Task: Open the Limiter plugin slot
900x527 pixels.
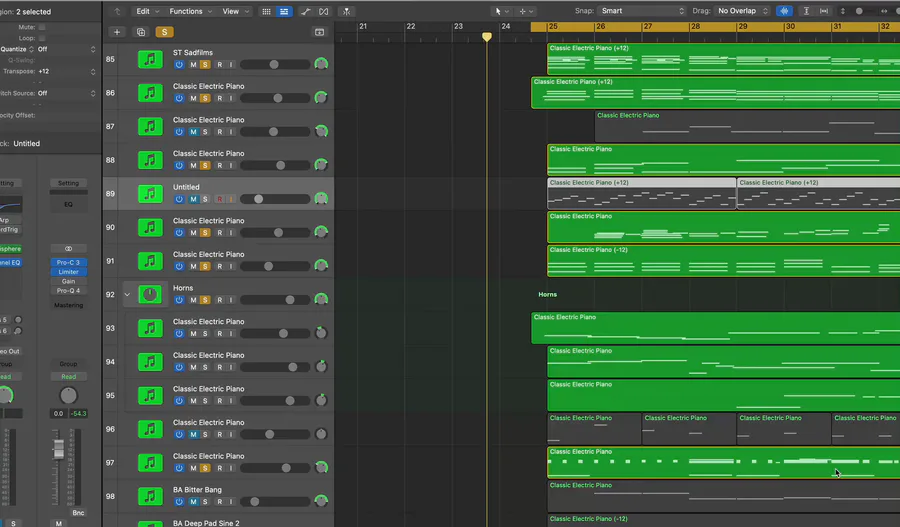Action: click(x=68, y=272)
